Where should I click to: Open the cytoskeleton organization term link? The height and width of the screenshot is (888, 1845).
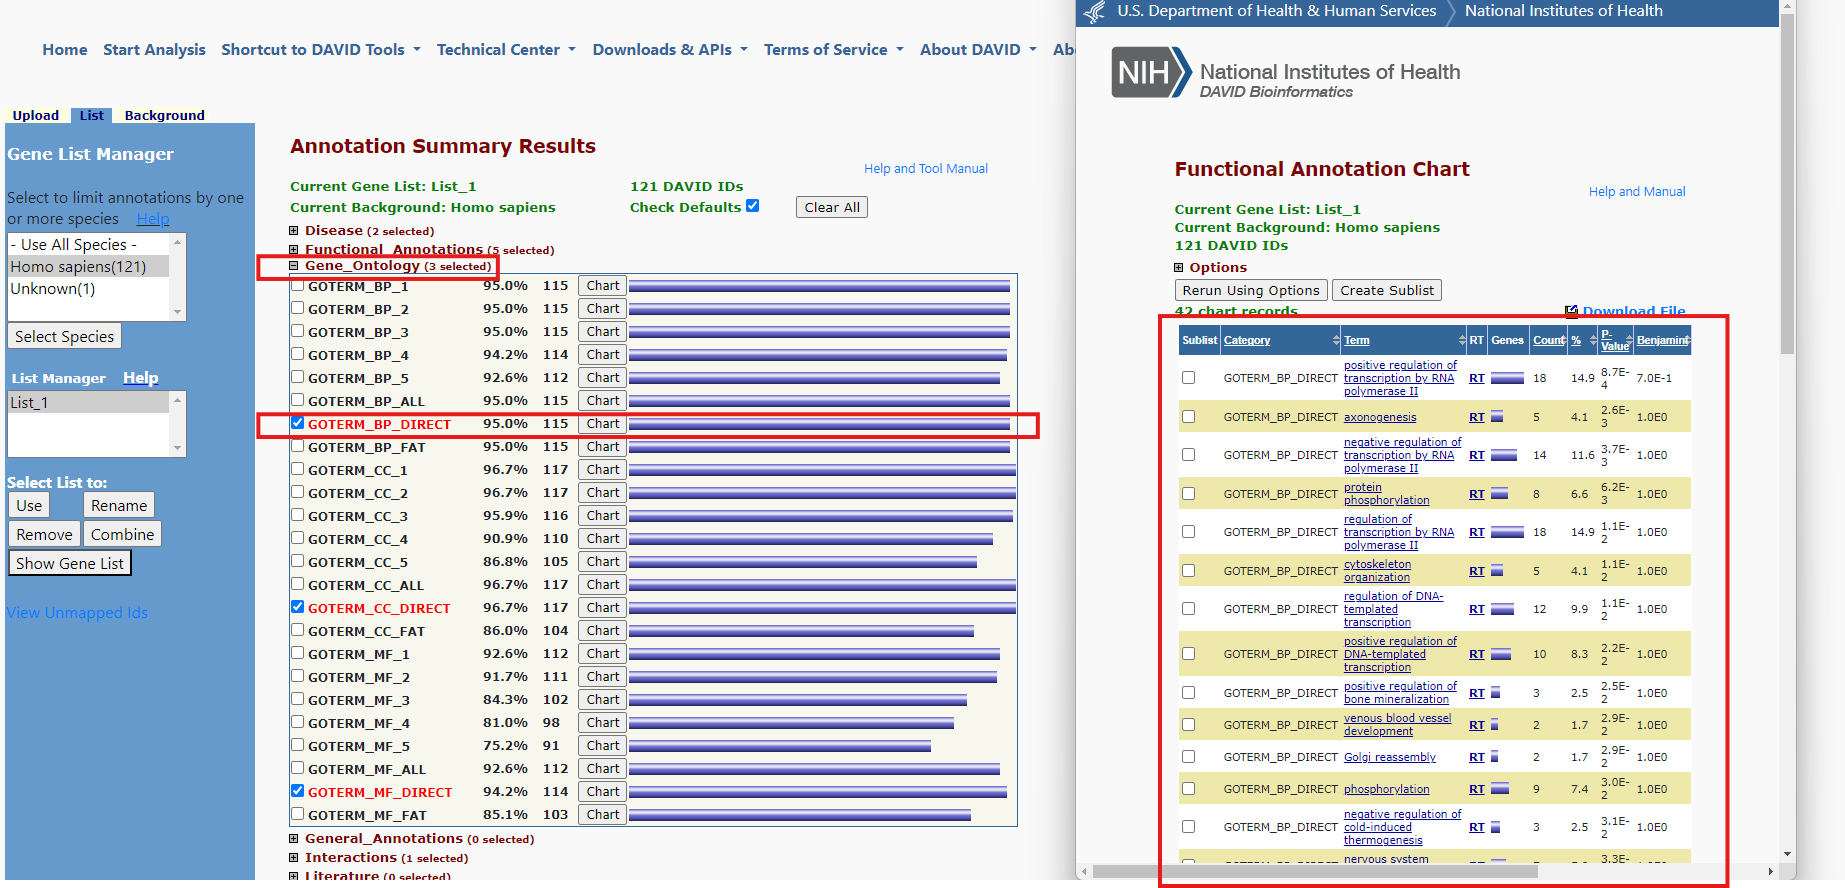pyautogui.click(x=1377, y=571)
